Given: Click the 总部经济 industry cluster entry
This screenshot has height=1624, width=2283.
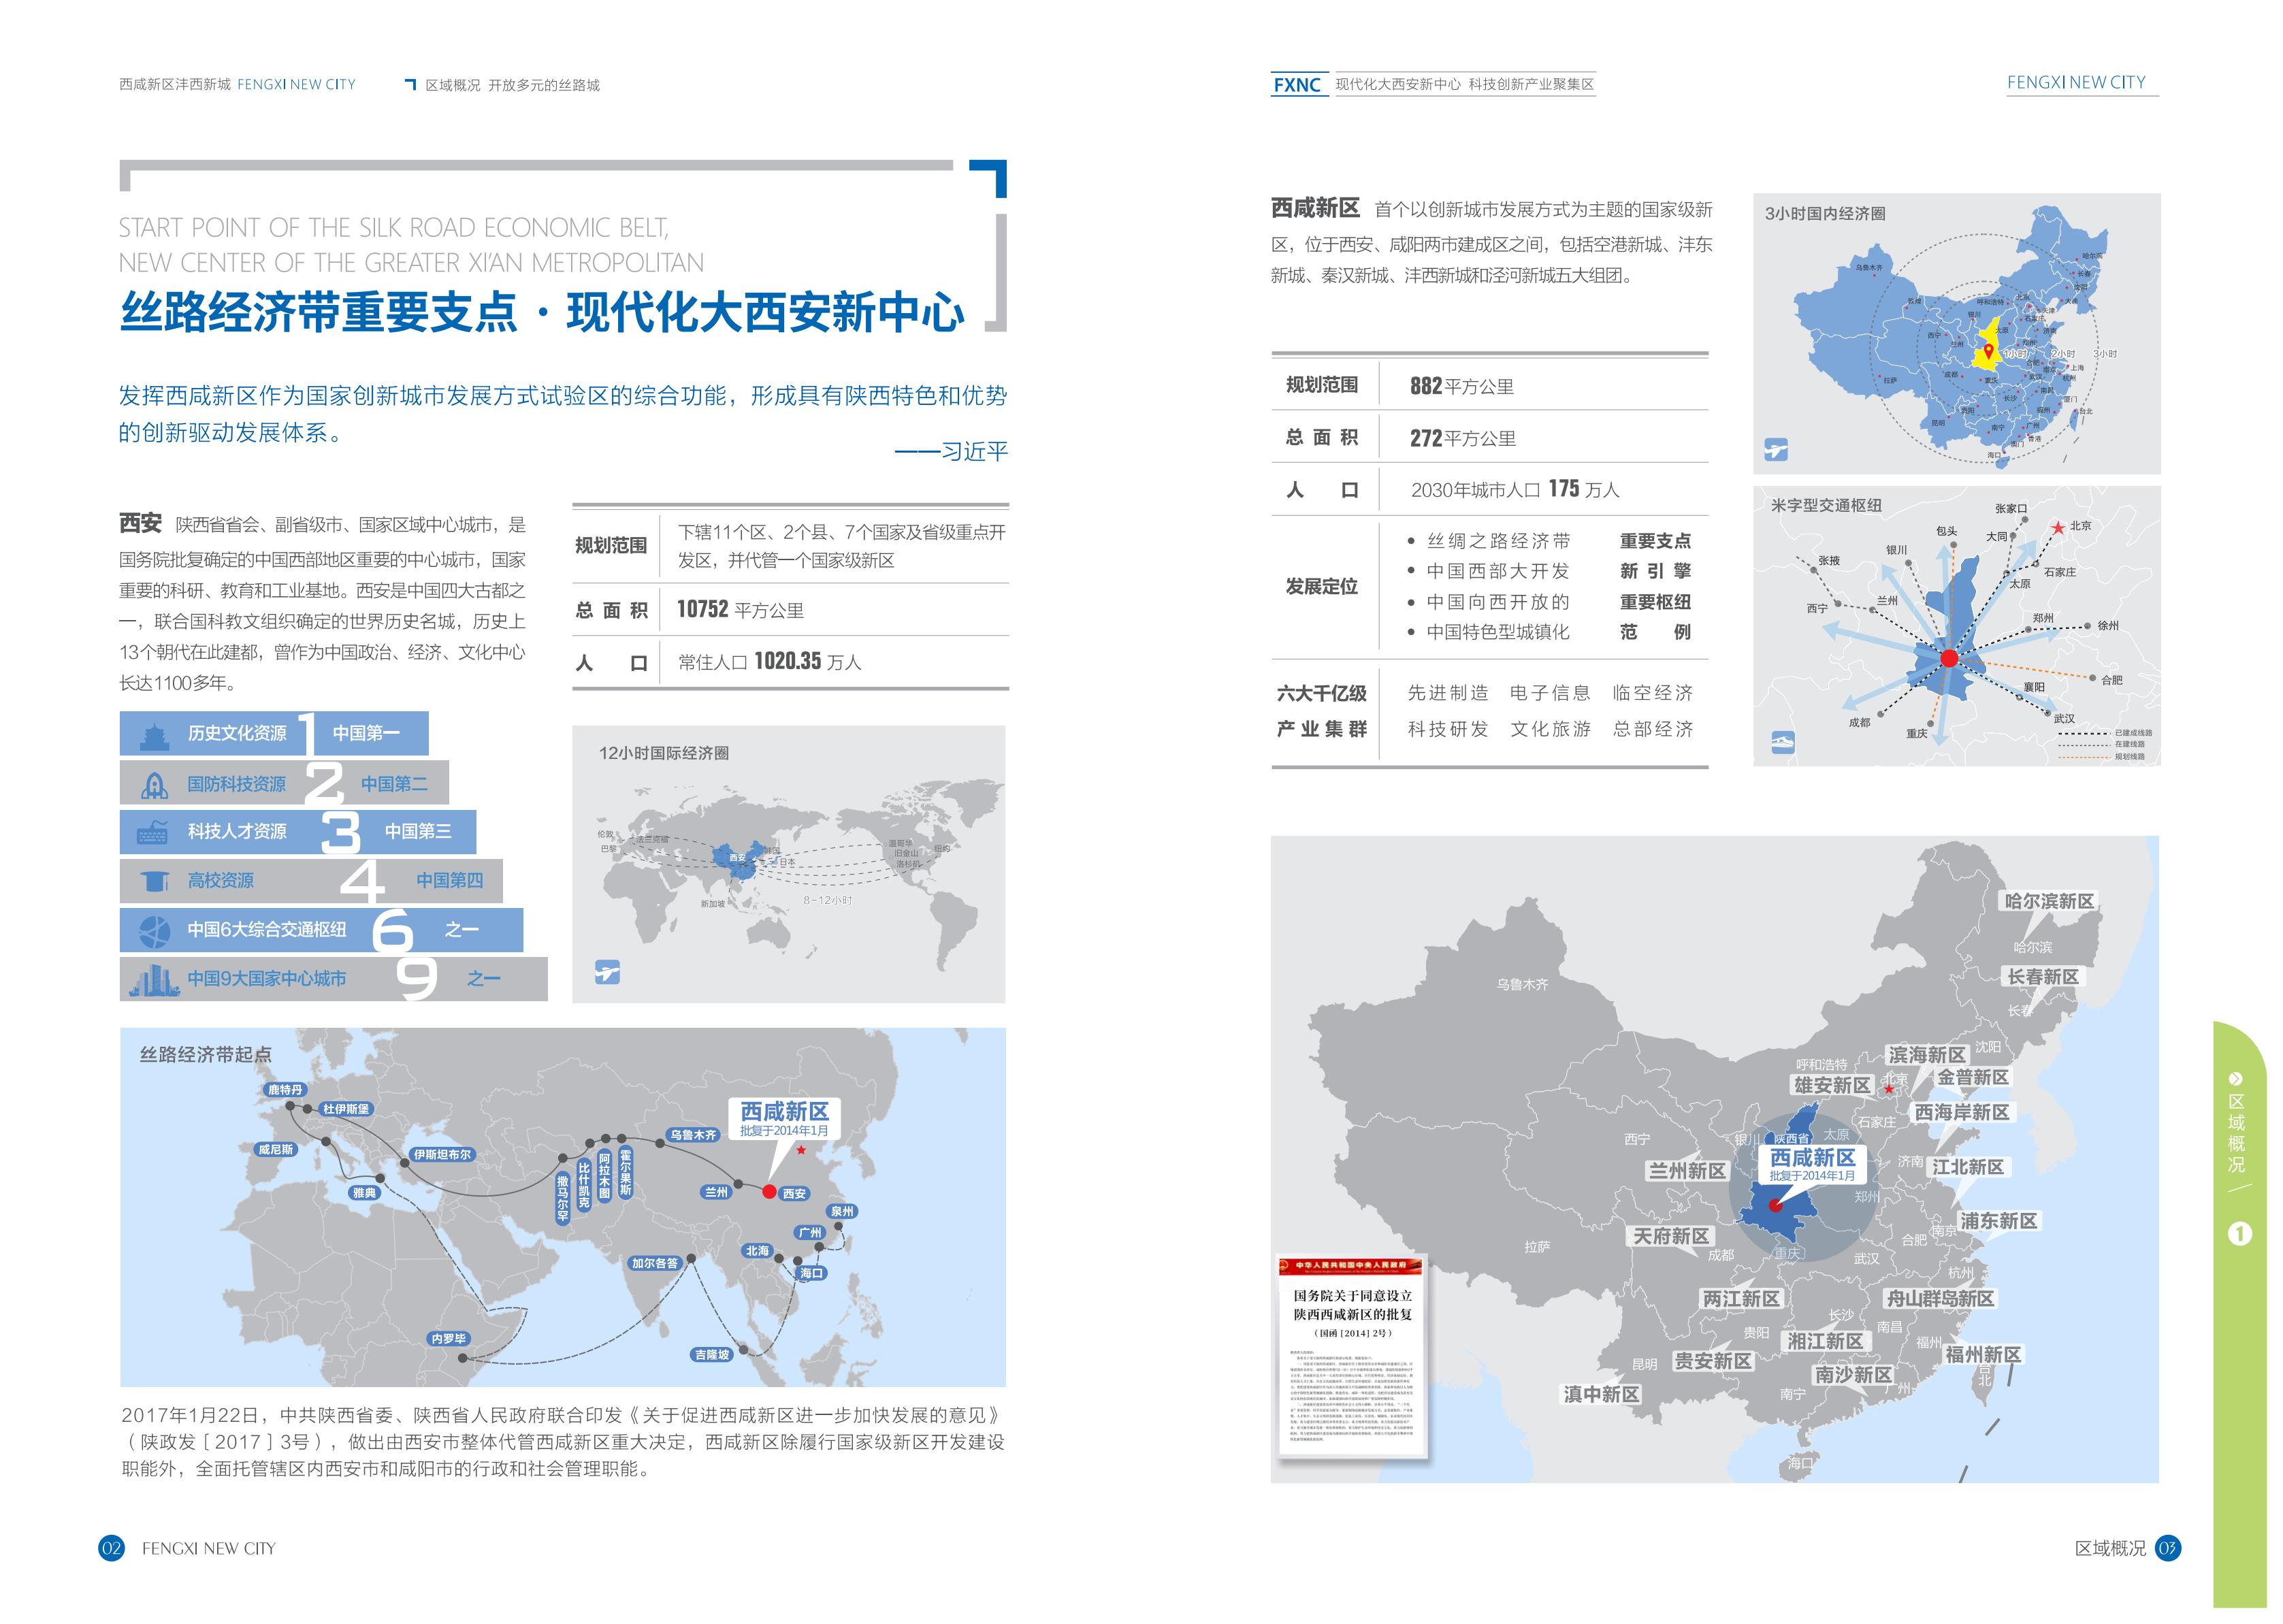Looking at the screenshot, I should pyautogui.click(x=1653, y=729).
